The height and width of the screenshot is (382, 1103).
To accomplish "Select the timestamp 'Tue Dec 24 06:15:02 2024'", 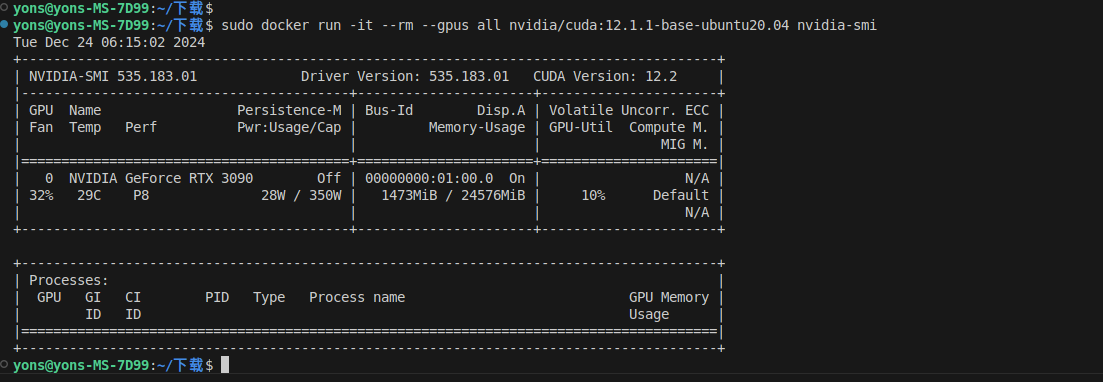I will coord(109,42).
